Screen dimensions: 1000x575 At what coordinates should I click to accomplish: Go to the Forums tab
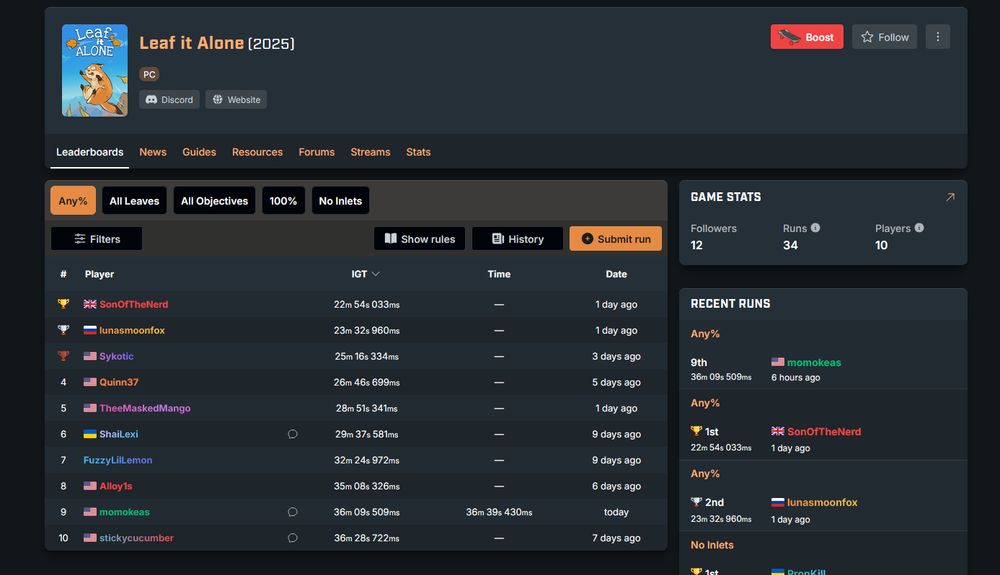tap(316, 152)
